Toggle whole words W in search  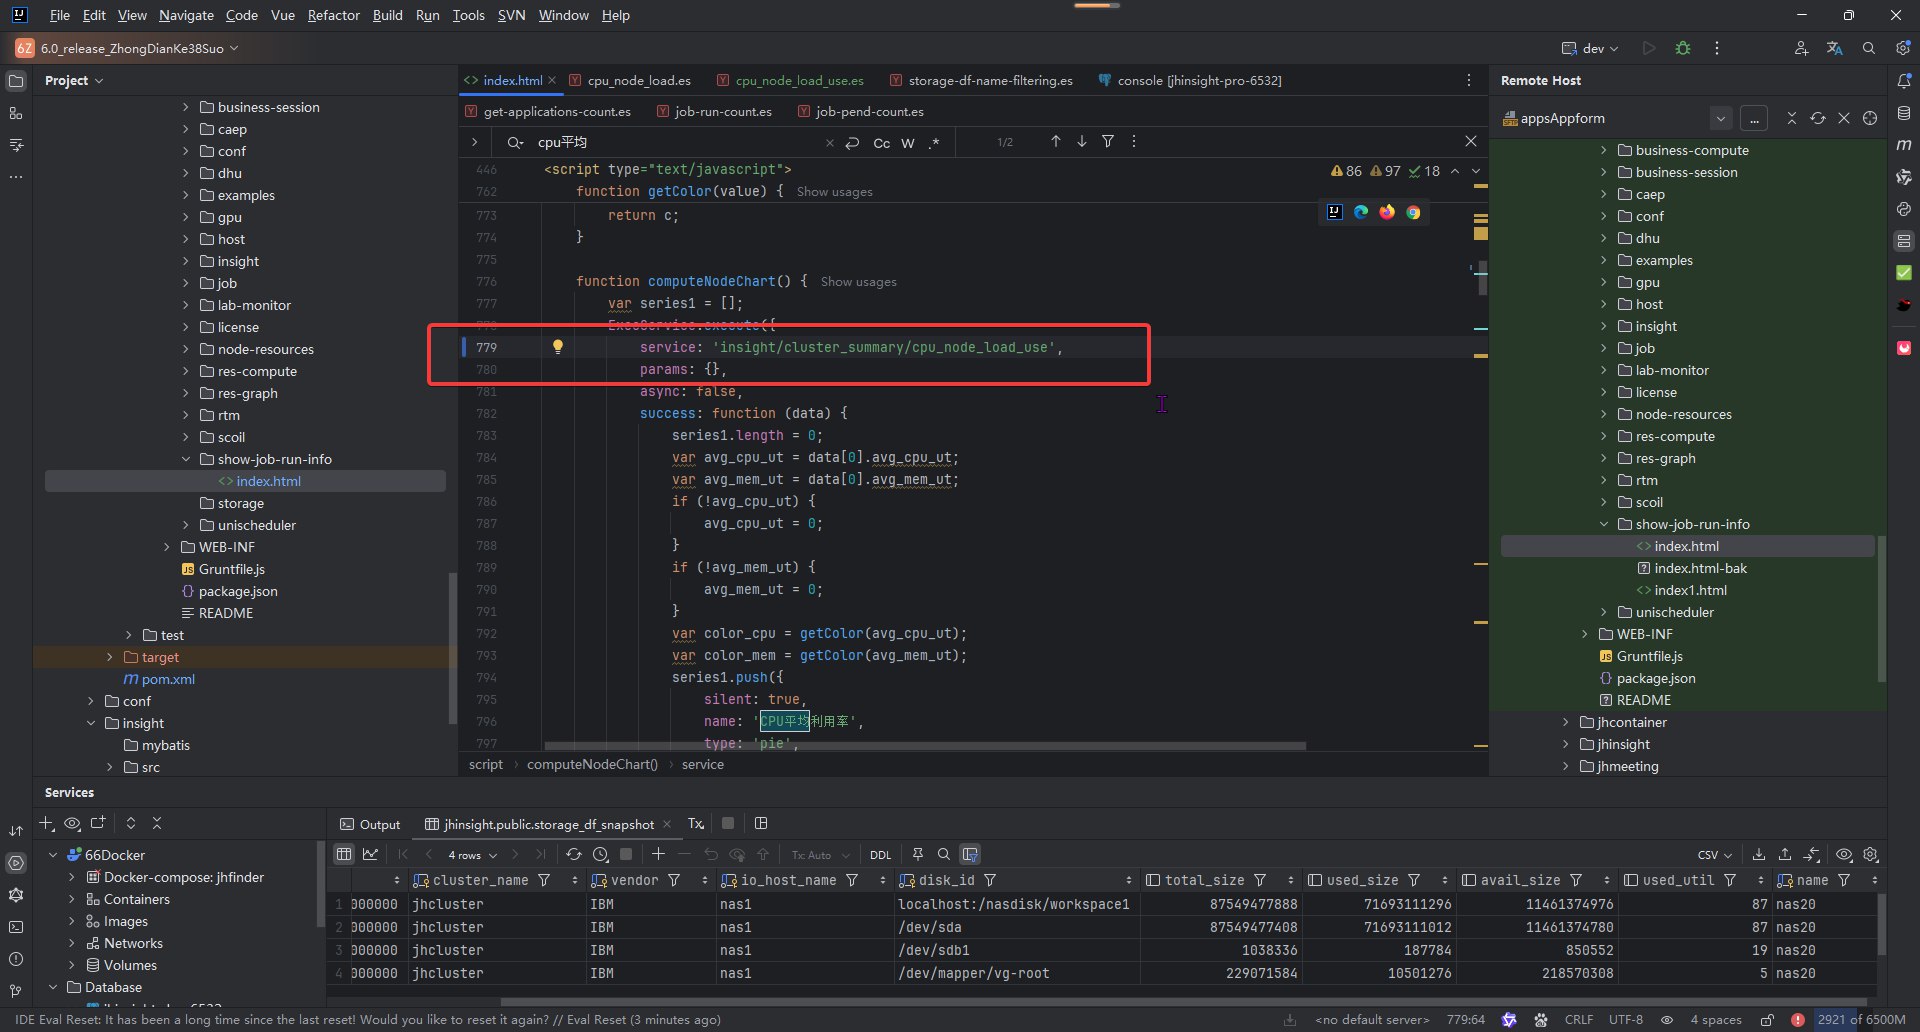[908, 143]
